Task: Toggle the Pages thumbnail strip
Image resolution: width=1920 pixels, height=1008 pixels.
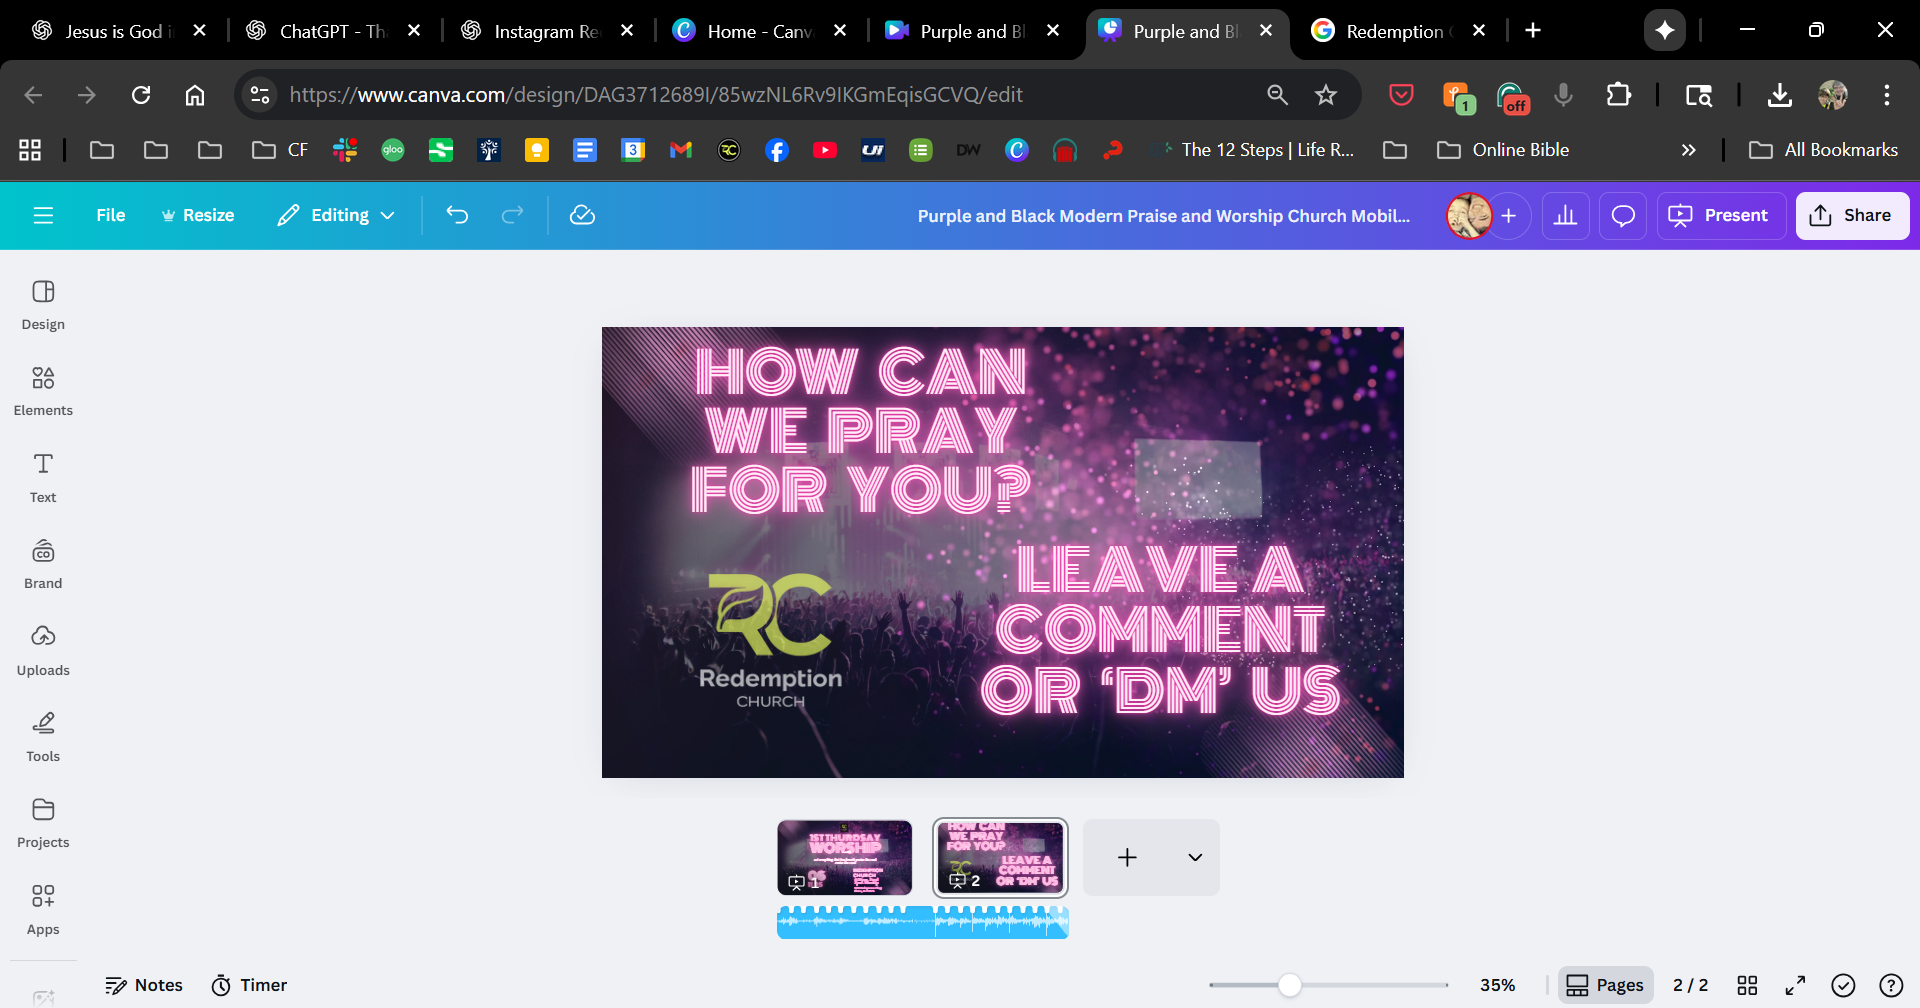Action: (x=1605, y=985)
